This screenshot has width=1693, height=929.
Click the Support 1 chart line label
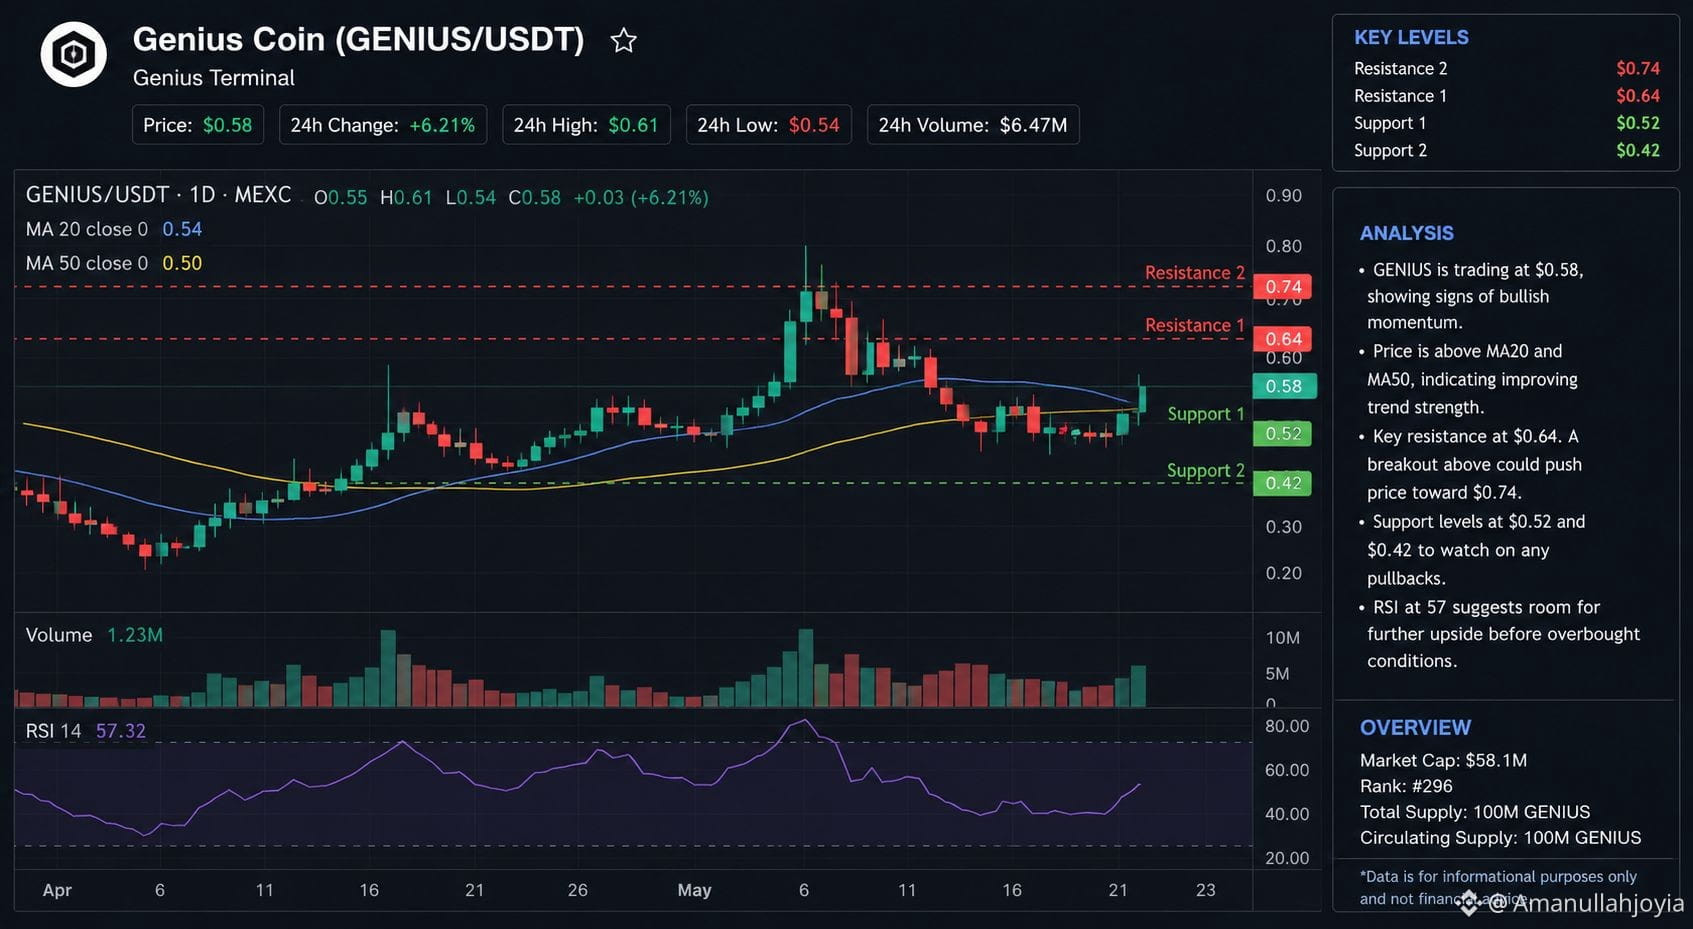(1206, 414)
